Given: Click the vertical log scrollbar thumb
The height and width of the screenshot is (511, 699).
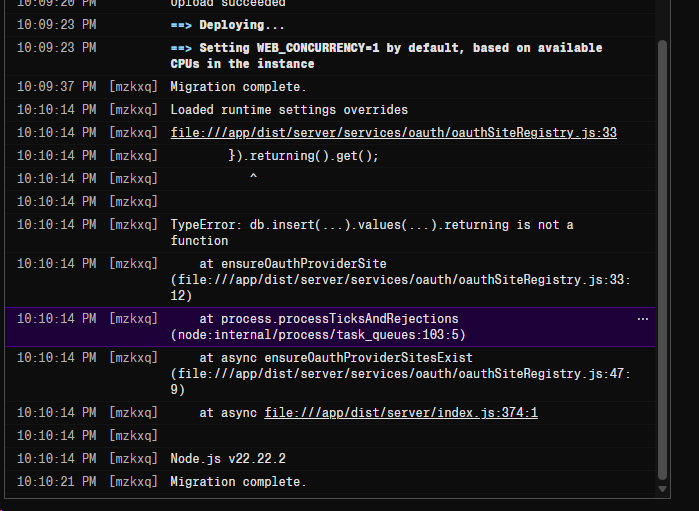Looking at the screenshot, I should [x=662, y=260].
